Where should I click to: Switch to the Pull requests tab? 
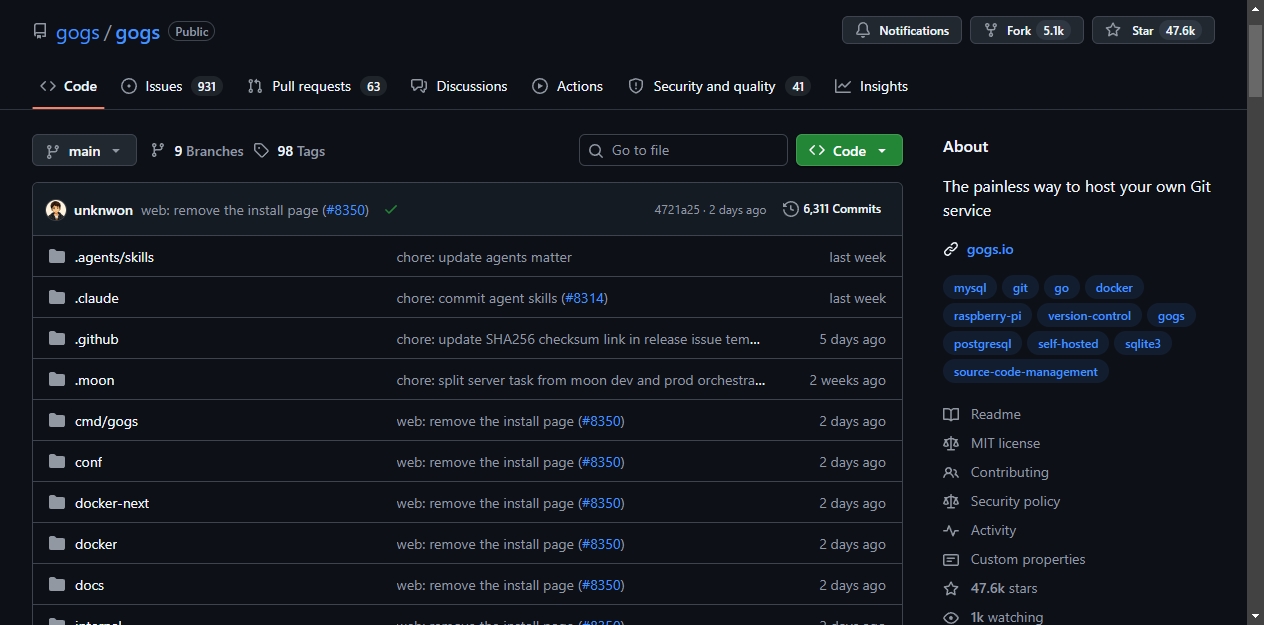click(x=317, y=86)
